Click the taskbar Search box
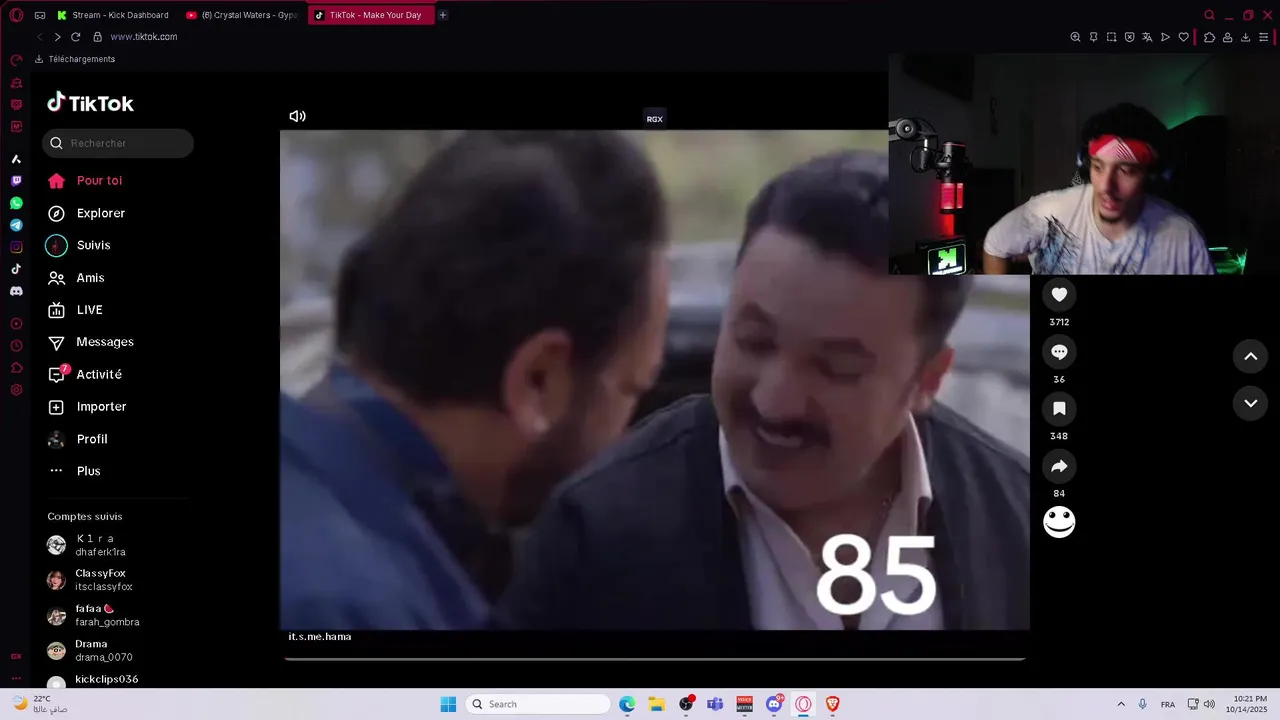1280x720 pixels. 538,704
